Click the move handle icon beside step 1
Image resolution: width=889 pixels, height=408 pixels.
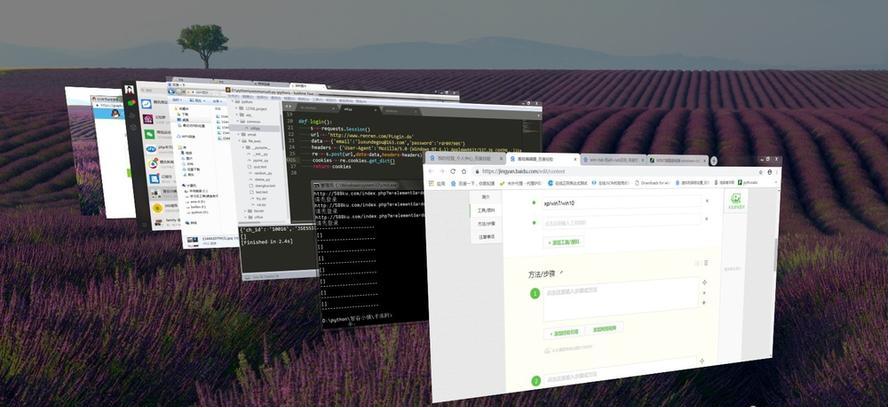coord(704,283)
